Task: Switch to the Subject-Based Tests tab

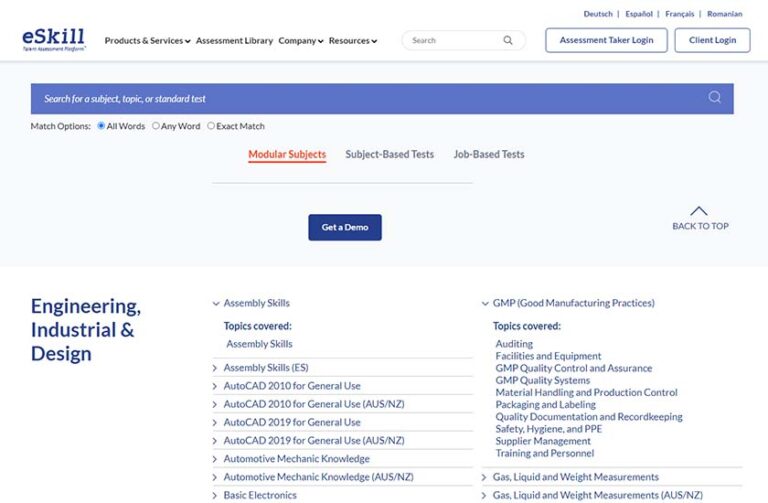Action: (x=389, y=154)
